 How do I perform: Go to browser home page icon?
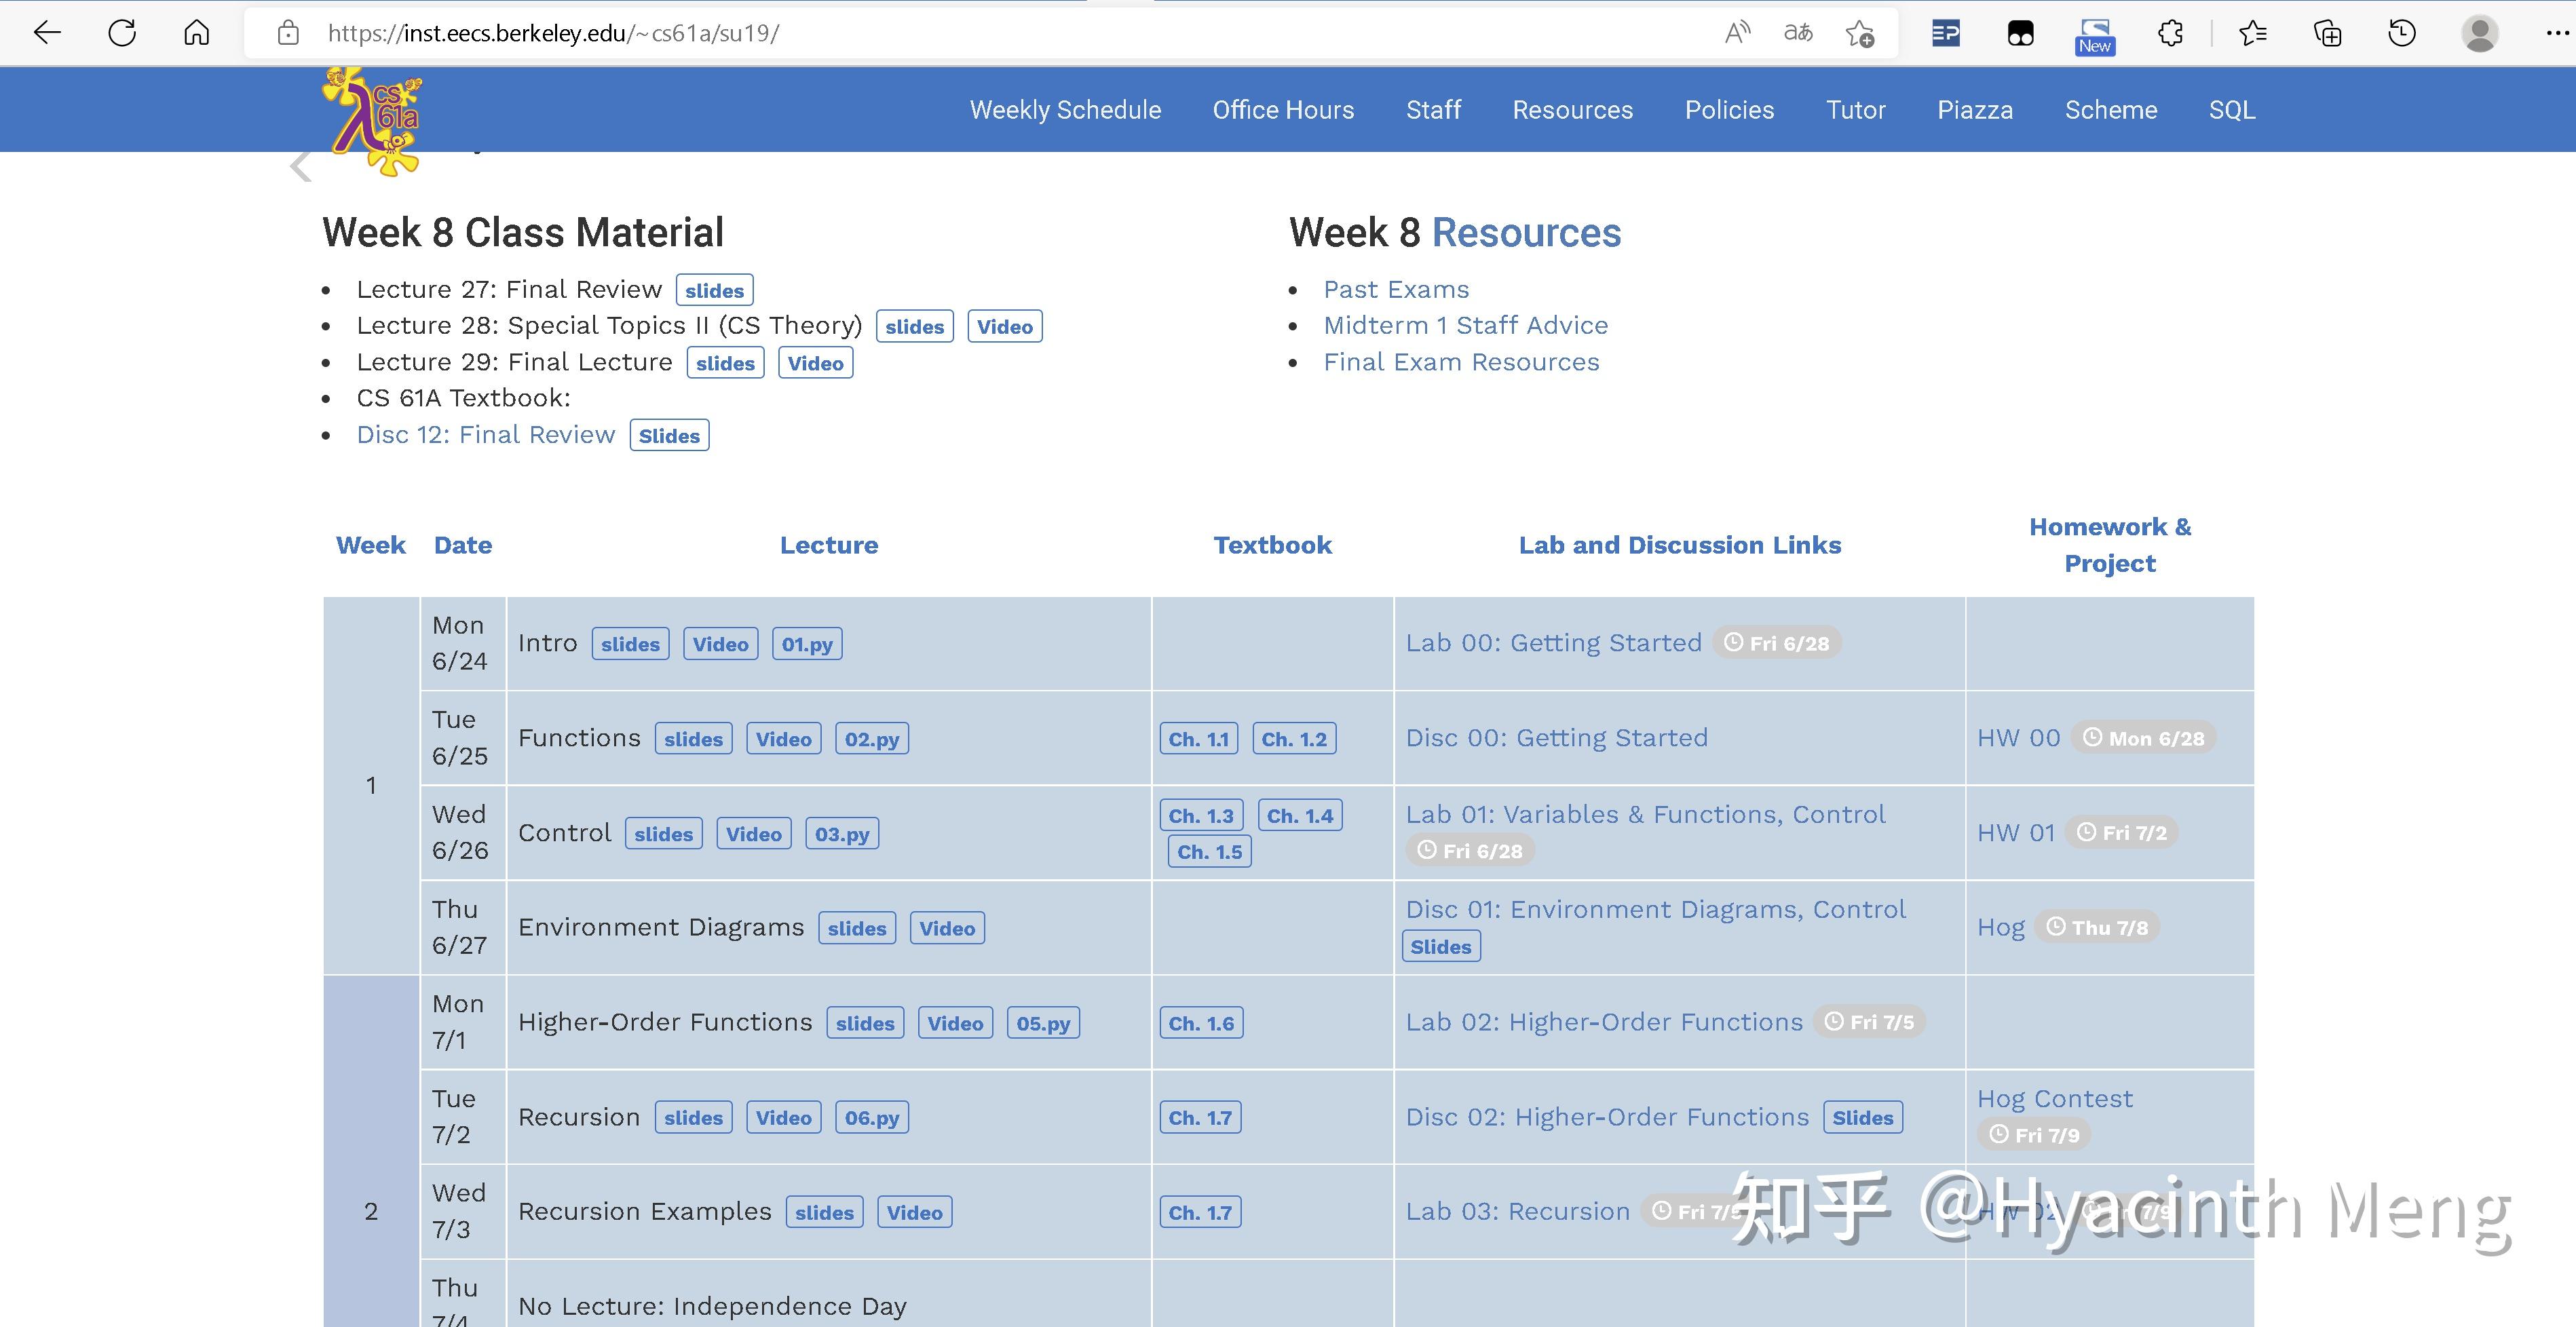(x=197, y=33)
